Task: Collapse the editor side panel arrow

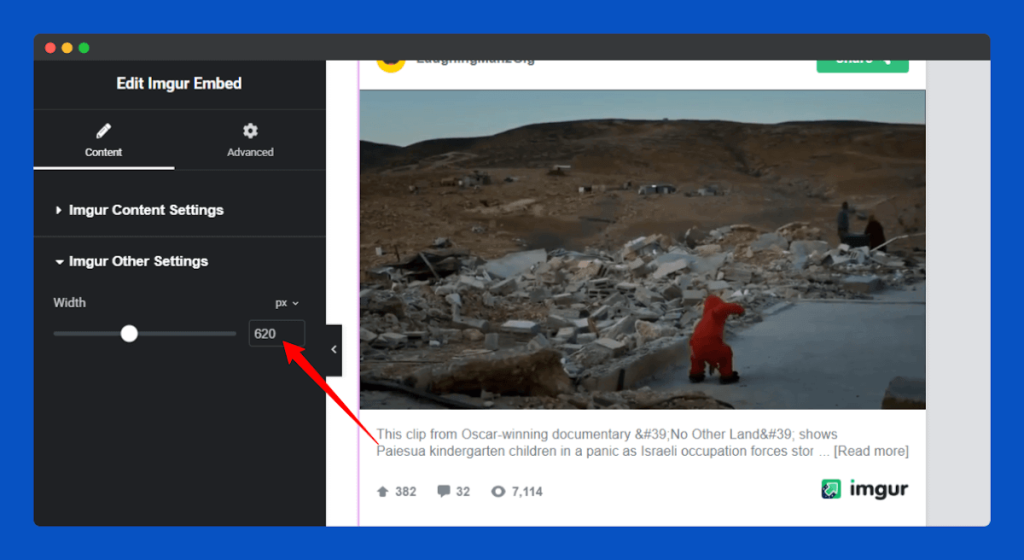Action: (334, 350)
